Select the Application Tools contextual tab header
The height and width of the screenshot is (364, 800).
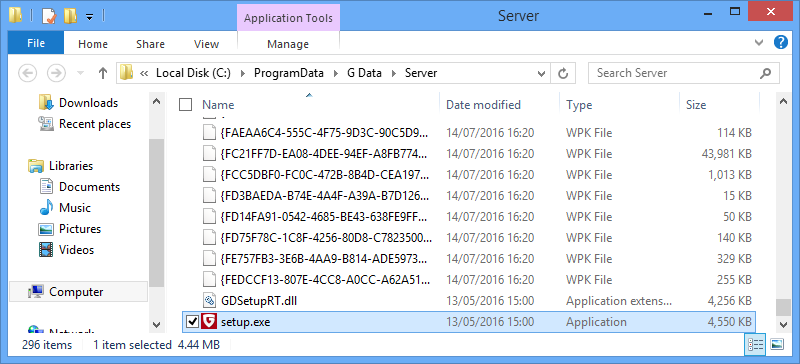288,18
